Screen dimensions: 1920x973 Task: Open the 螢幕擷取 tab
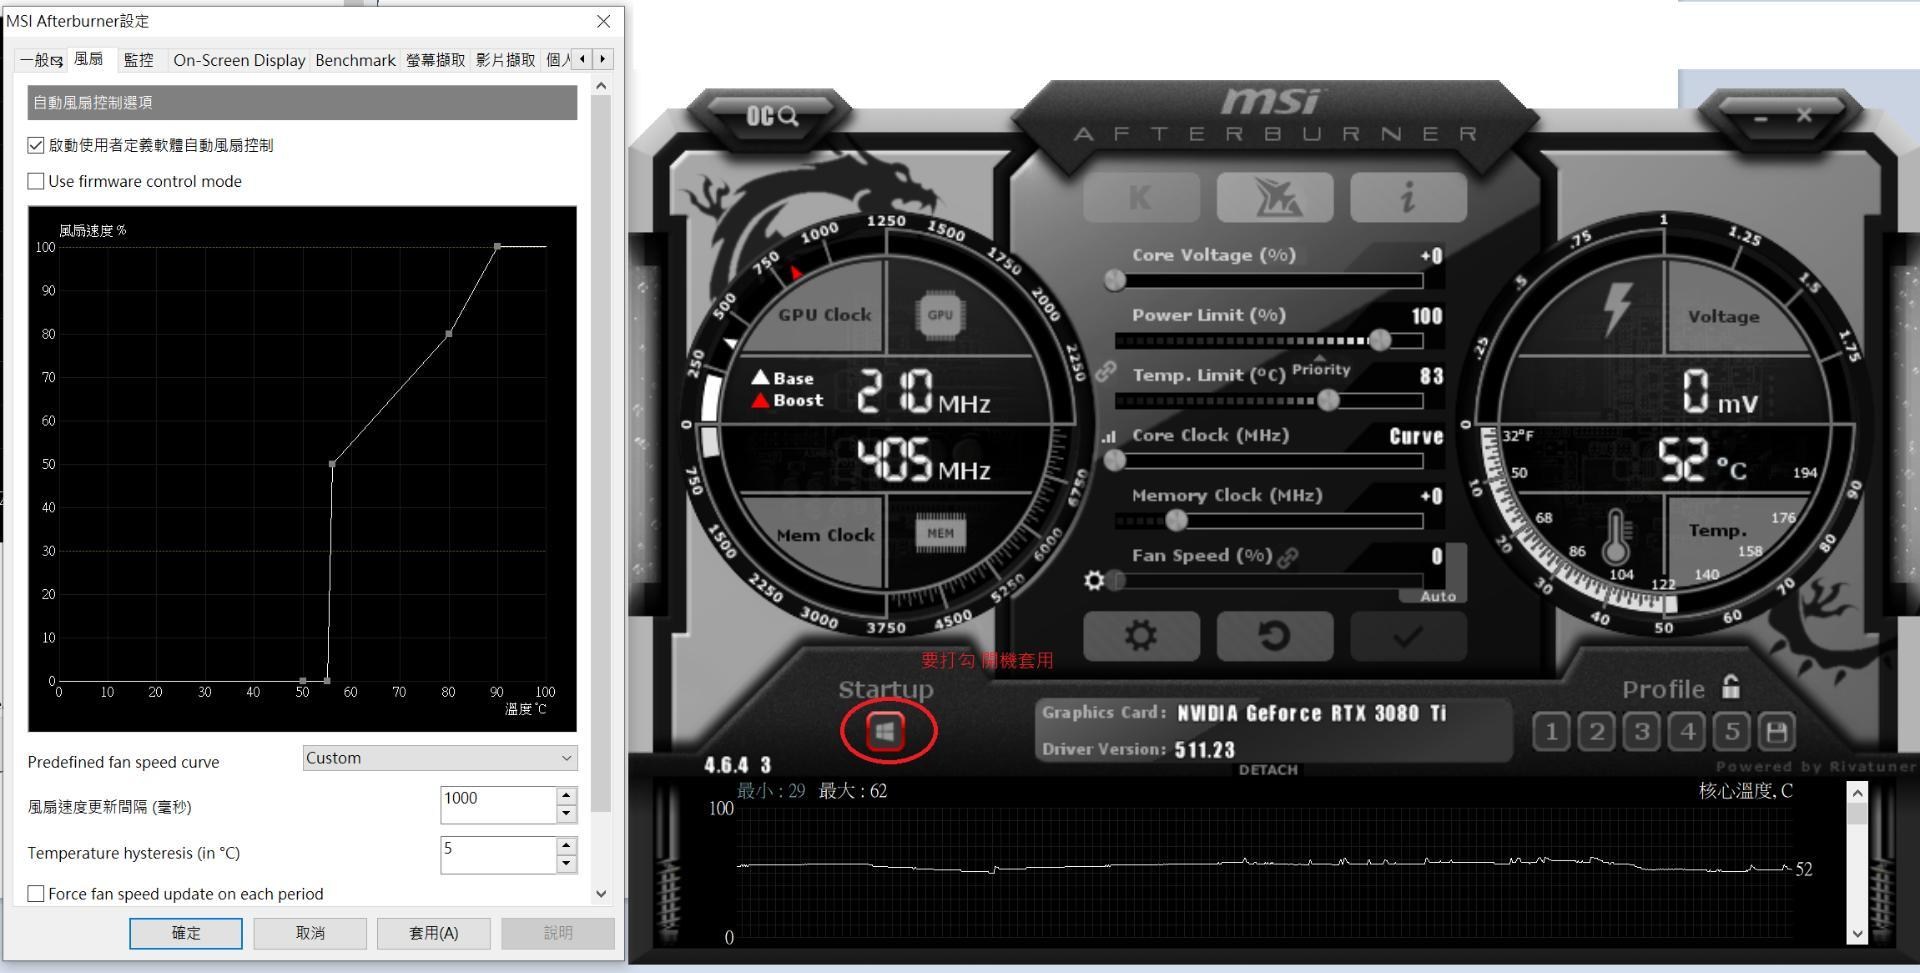(x=435, y=60)
